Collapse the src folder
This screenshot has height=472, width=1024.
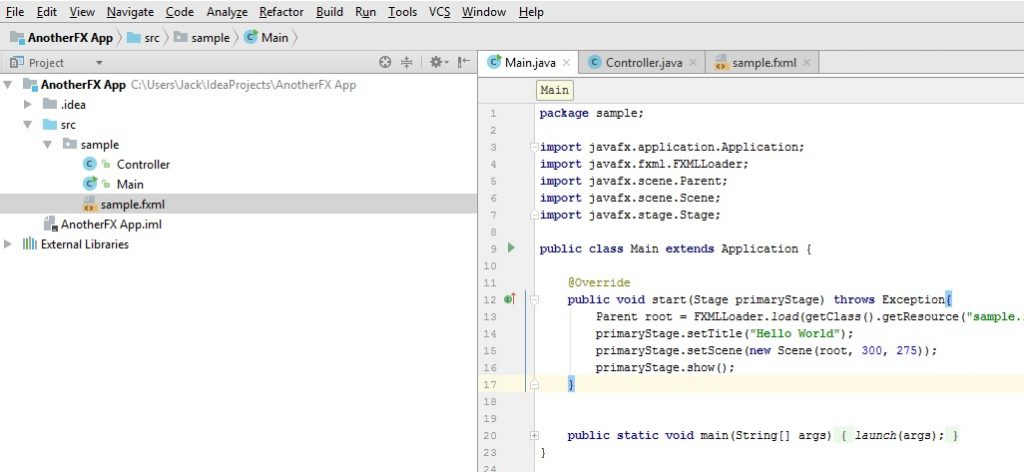tap(28, 124)
